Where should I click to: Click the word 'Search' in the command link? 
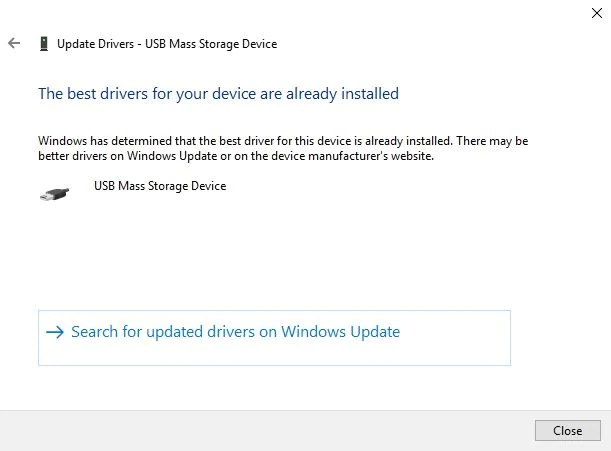(x=95, y=332)
